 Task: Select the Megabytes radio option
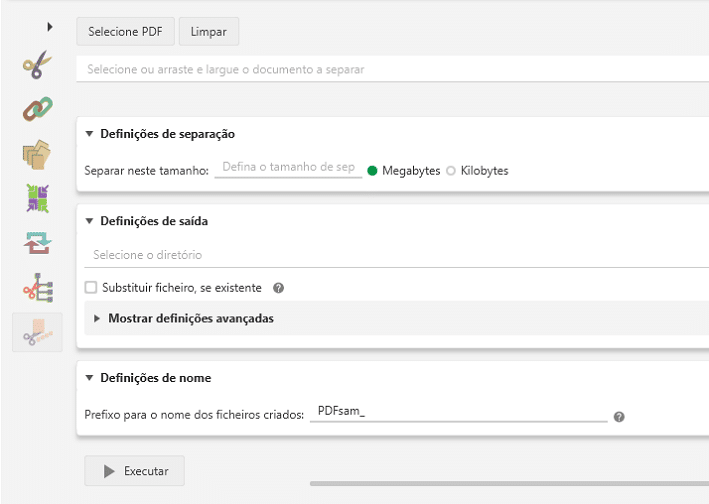(372, 171)
